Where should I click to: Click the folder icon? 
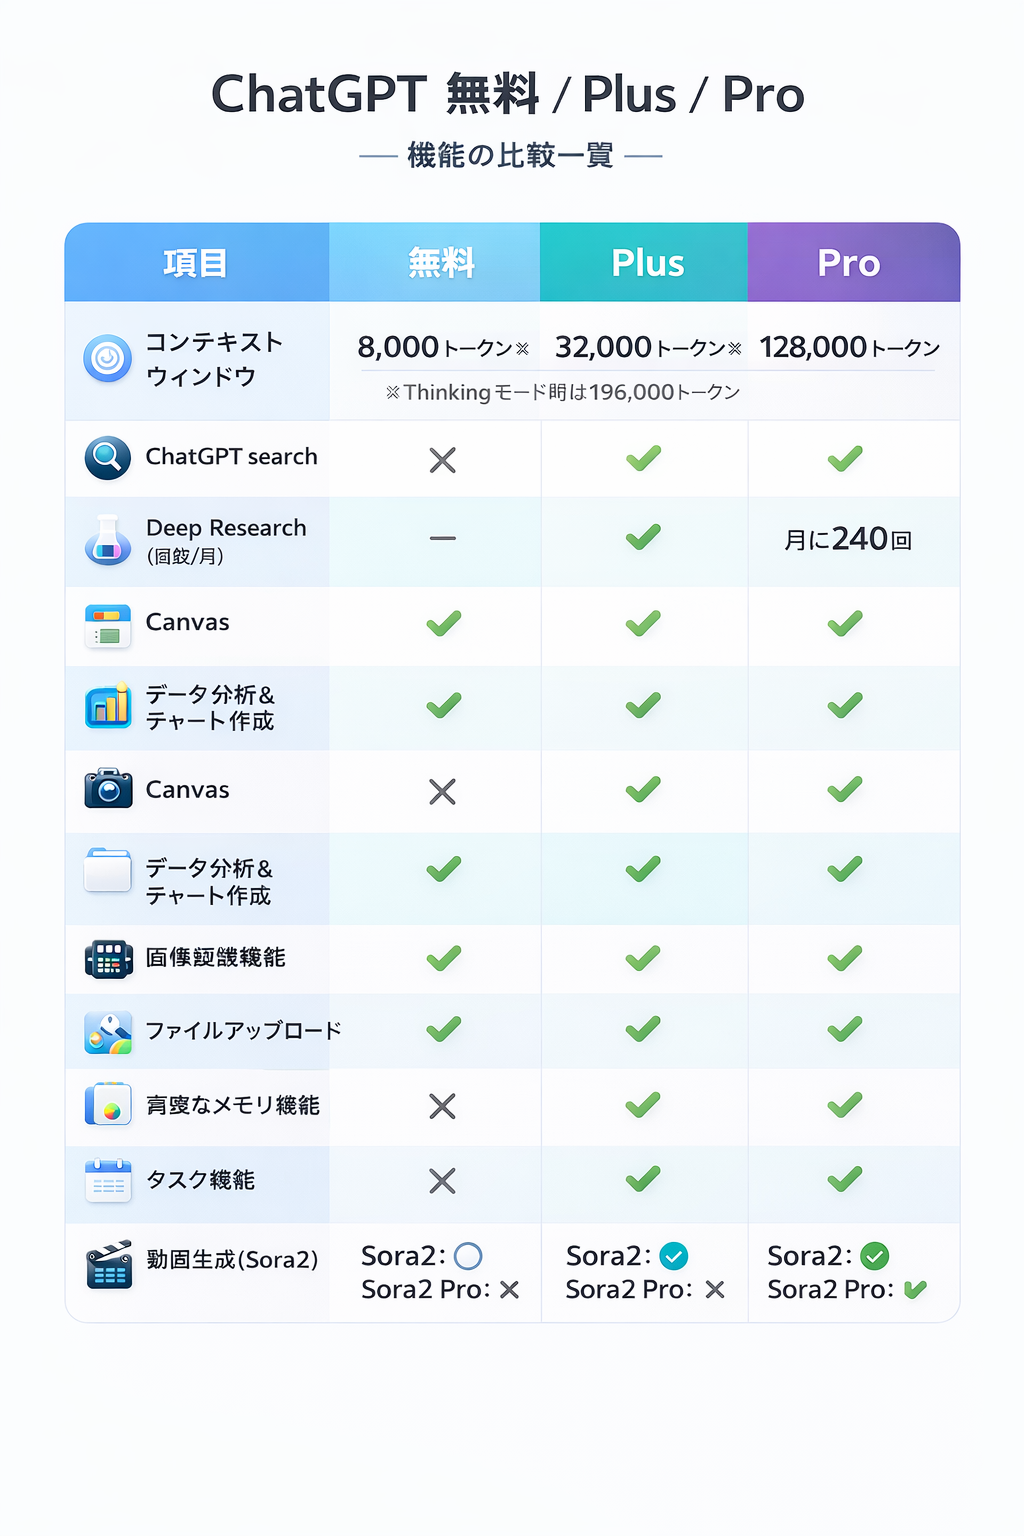coord(108,870)
